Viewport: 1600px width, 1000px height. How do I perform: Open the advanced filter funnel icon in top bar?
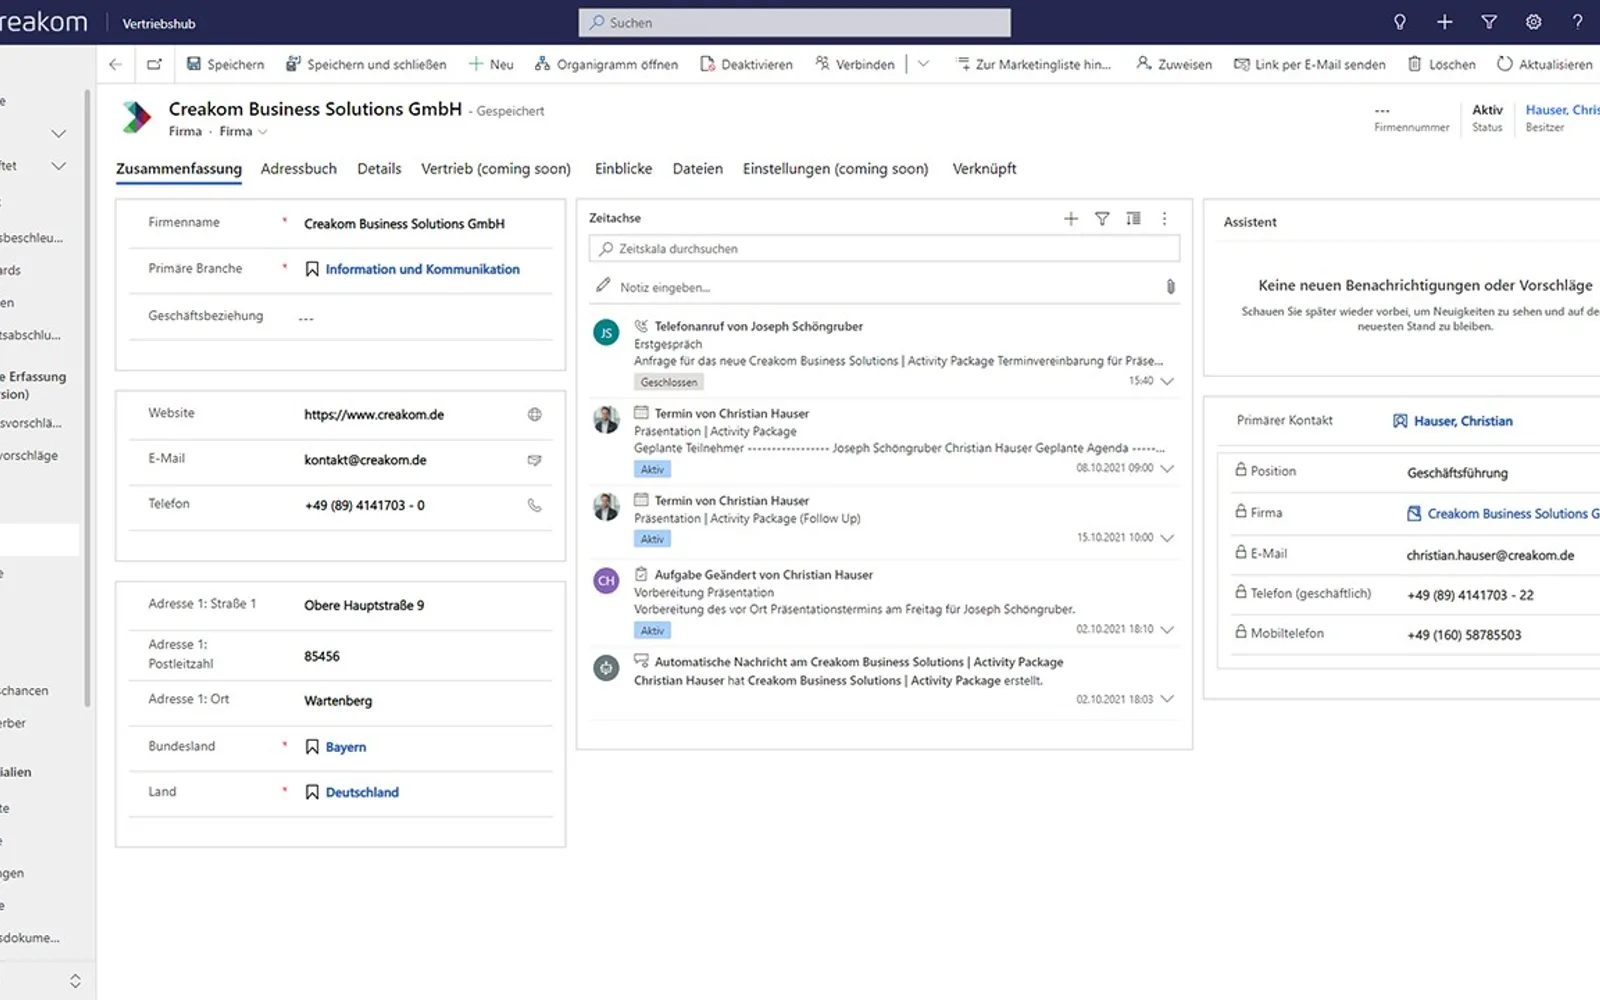1489,22
